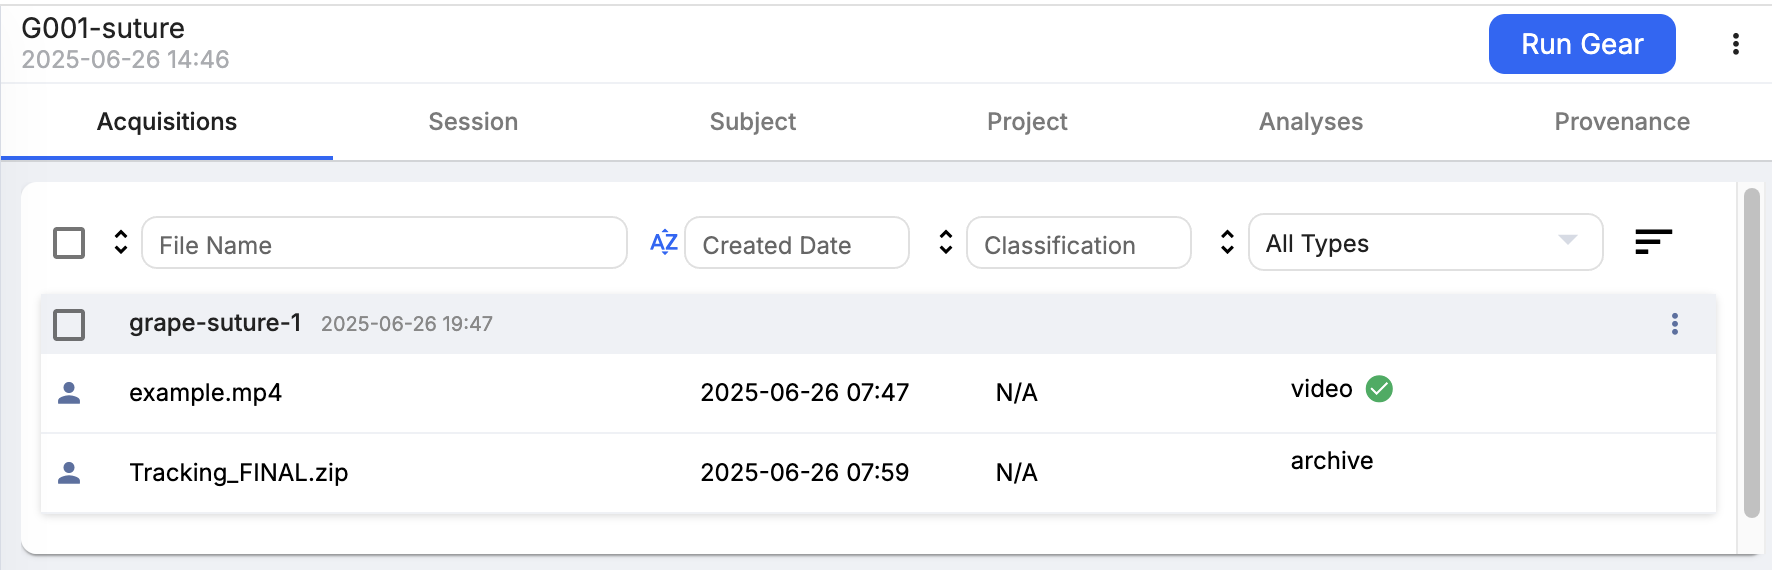The width and height of the screenshot is (1772, 570).
Task: Click the grape-suture-1 acquisition title
Action: [215, 323]
